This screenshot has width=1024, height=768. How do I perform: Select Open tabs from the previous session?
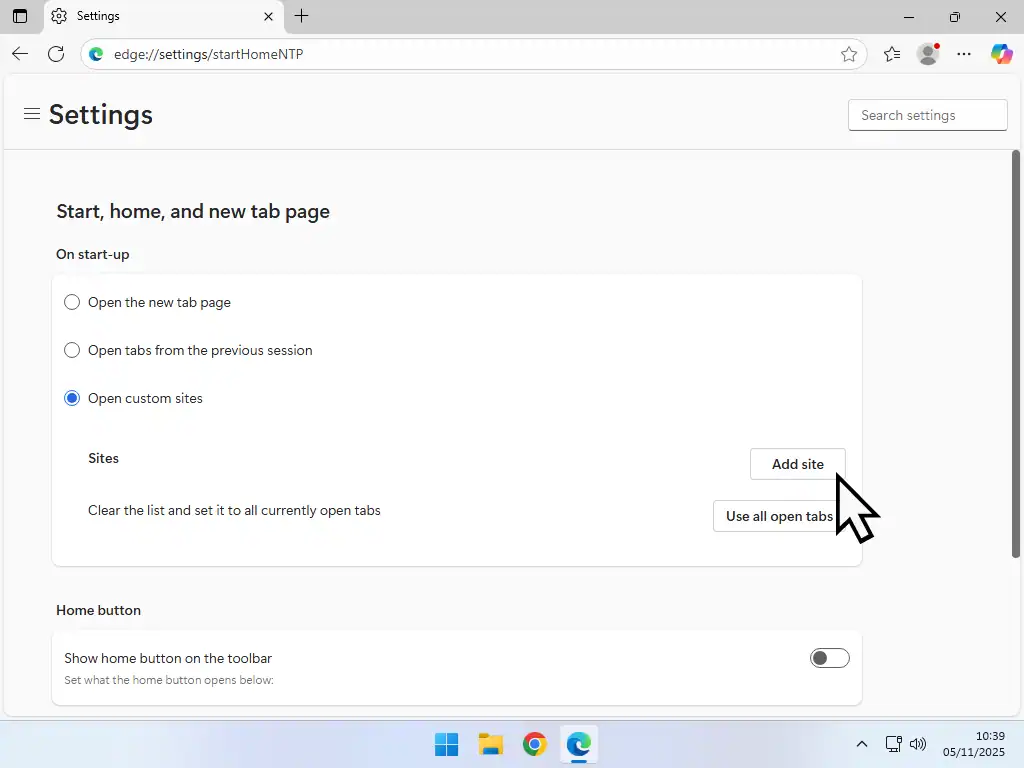coord(72,350)
